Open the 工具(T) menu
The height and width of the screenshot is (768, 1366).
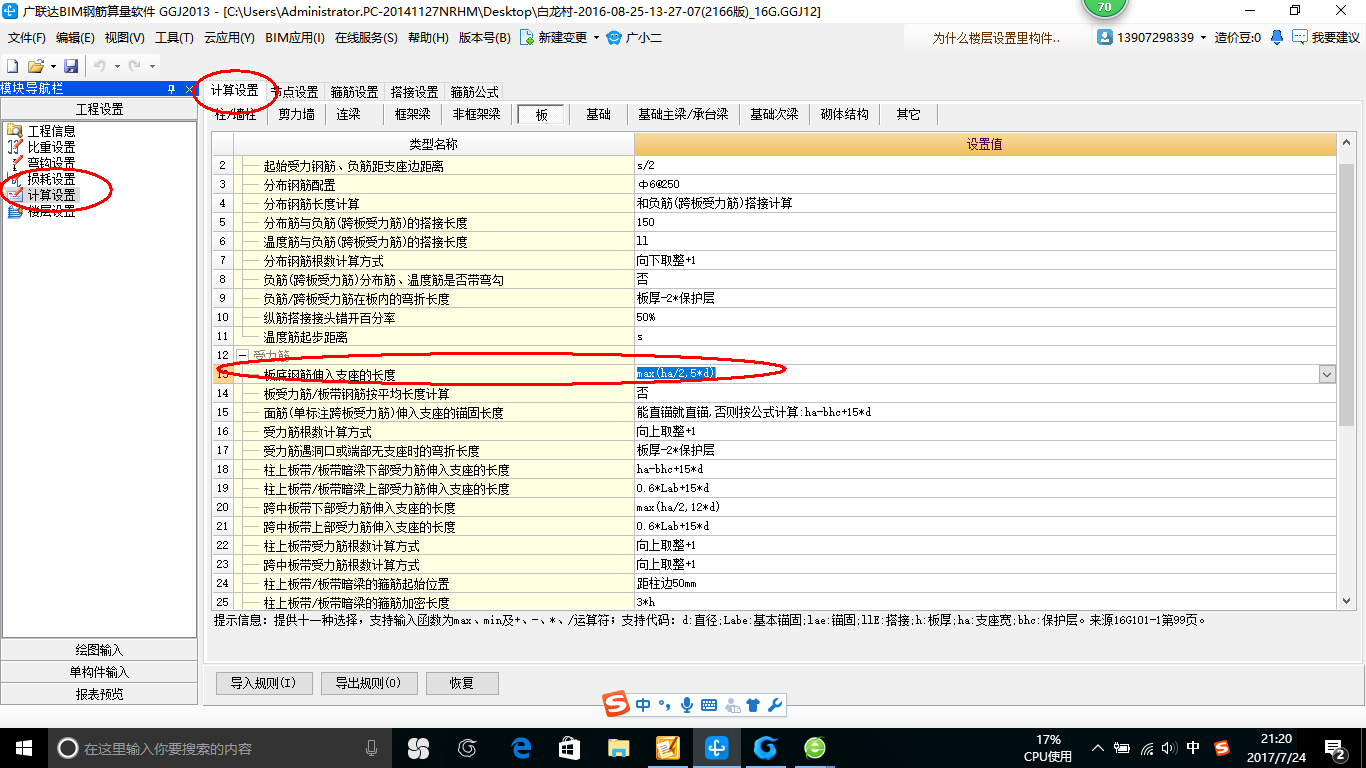[174, 38]
